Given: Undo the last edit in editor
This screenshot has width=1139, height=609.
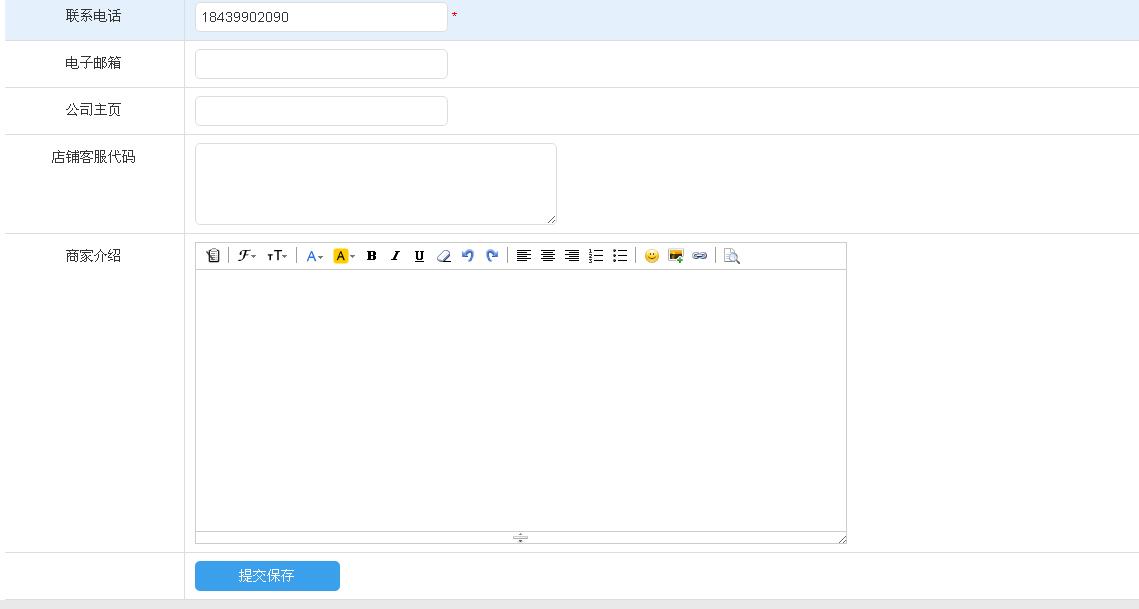Looking at the screenshot, I should [x=467, y=256].
